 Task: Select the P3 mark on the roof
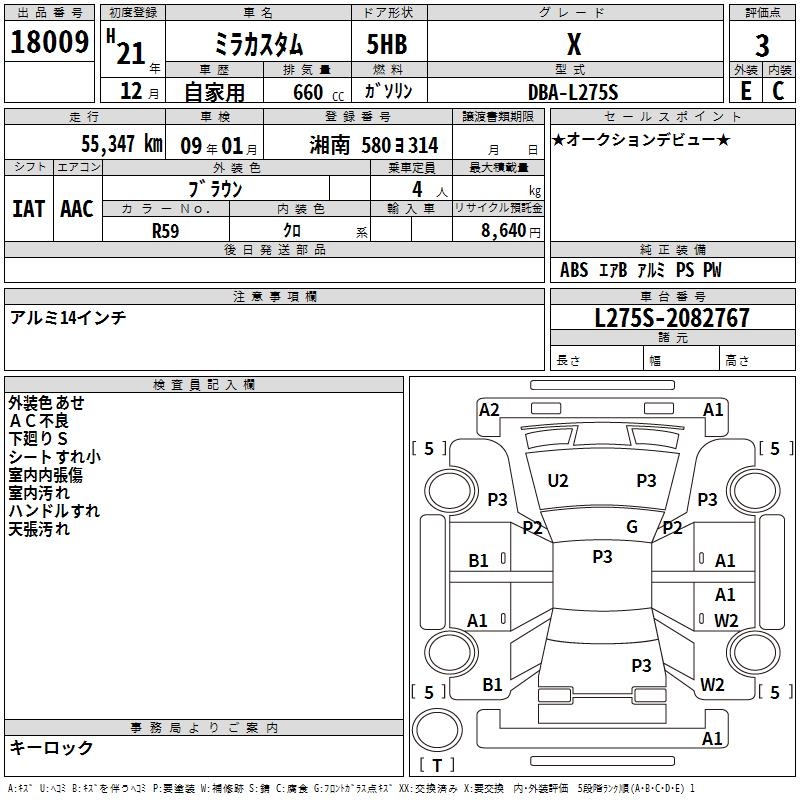click(602, 556)
